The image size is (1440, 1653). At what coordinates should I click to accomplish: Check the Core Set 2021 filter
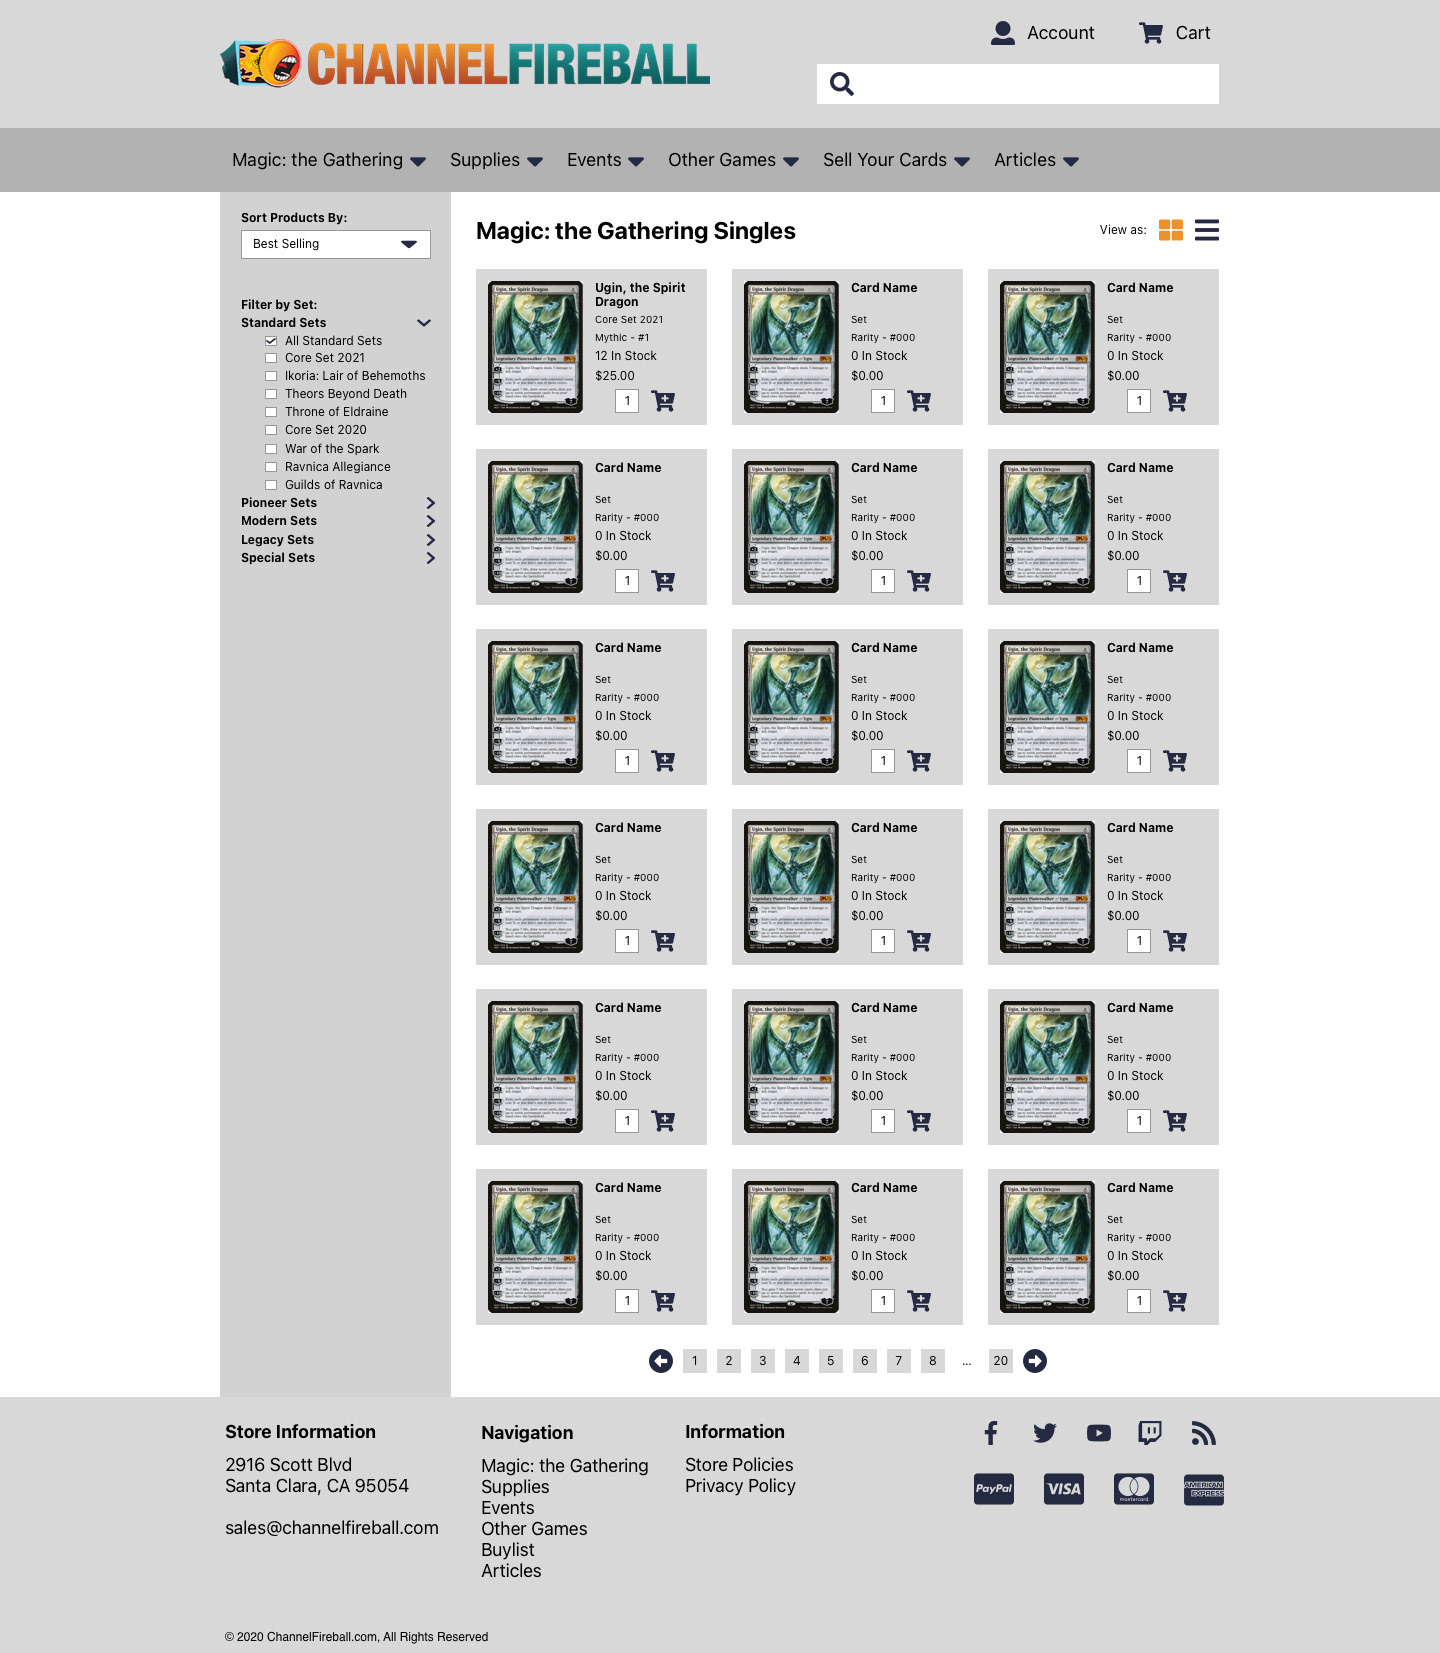[271, 358]
